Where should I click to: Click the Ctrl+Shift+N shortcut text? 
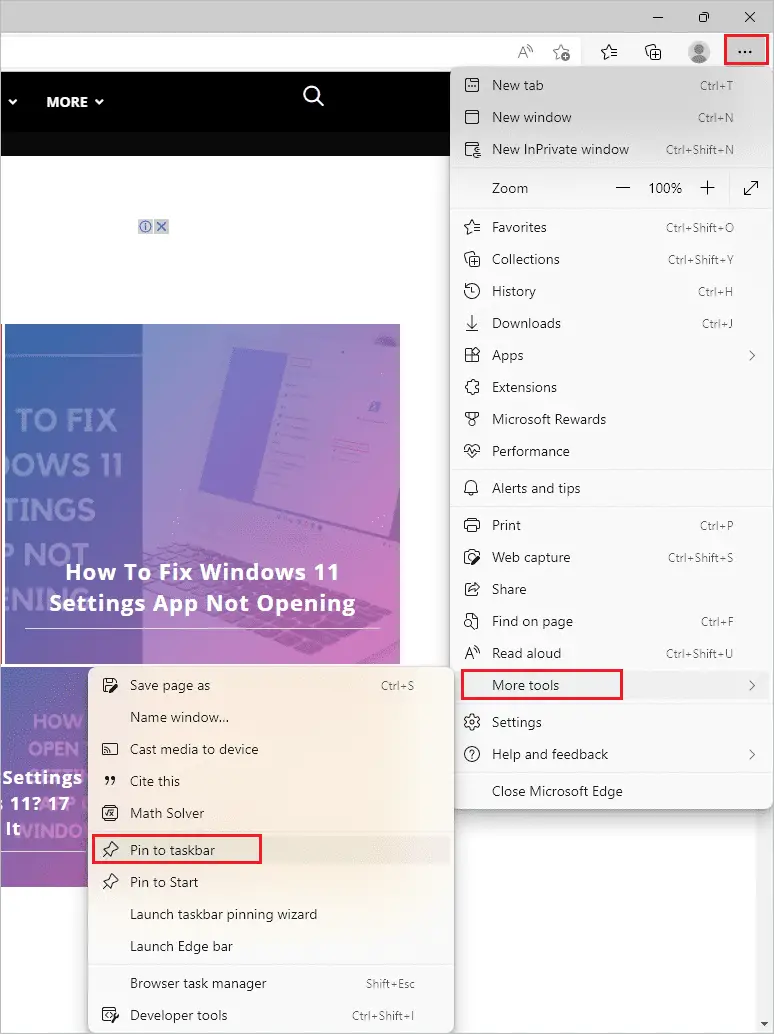700,150
